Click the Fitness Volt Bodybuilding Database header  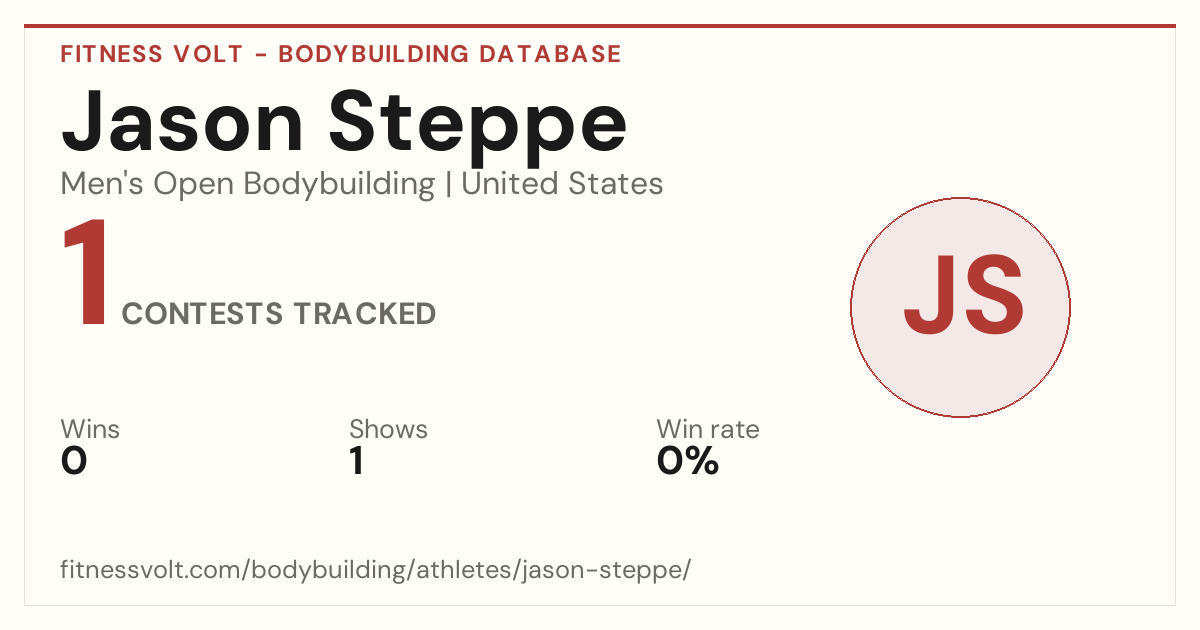[341, 54]
